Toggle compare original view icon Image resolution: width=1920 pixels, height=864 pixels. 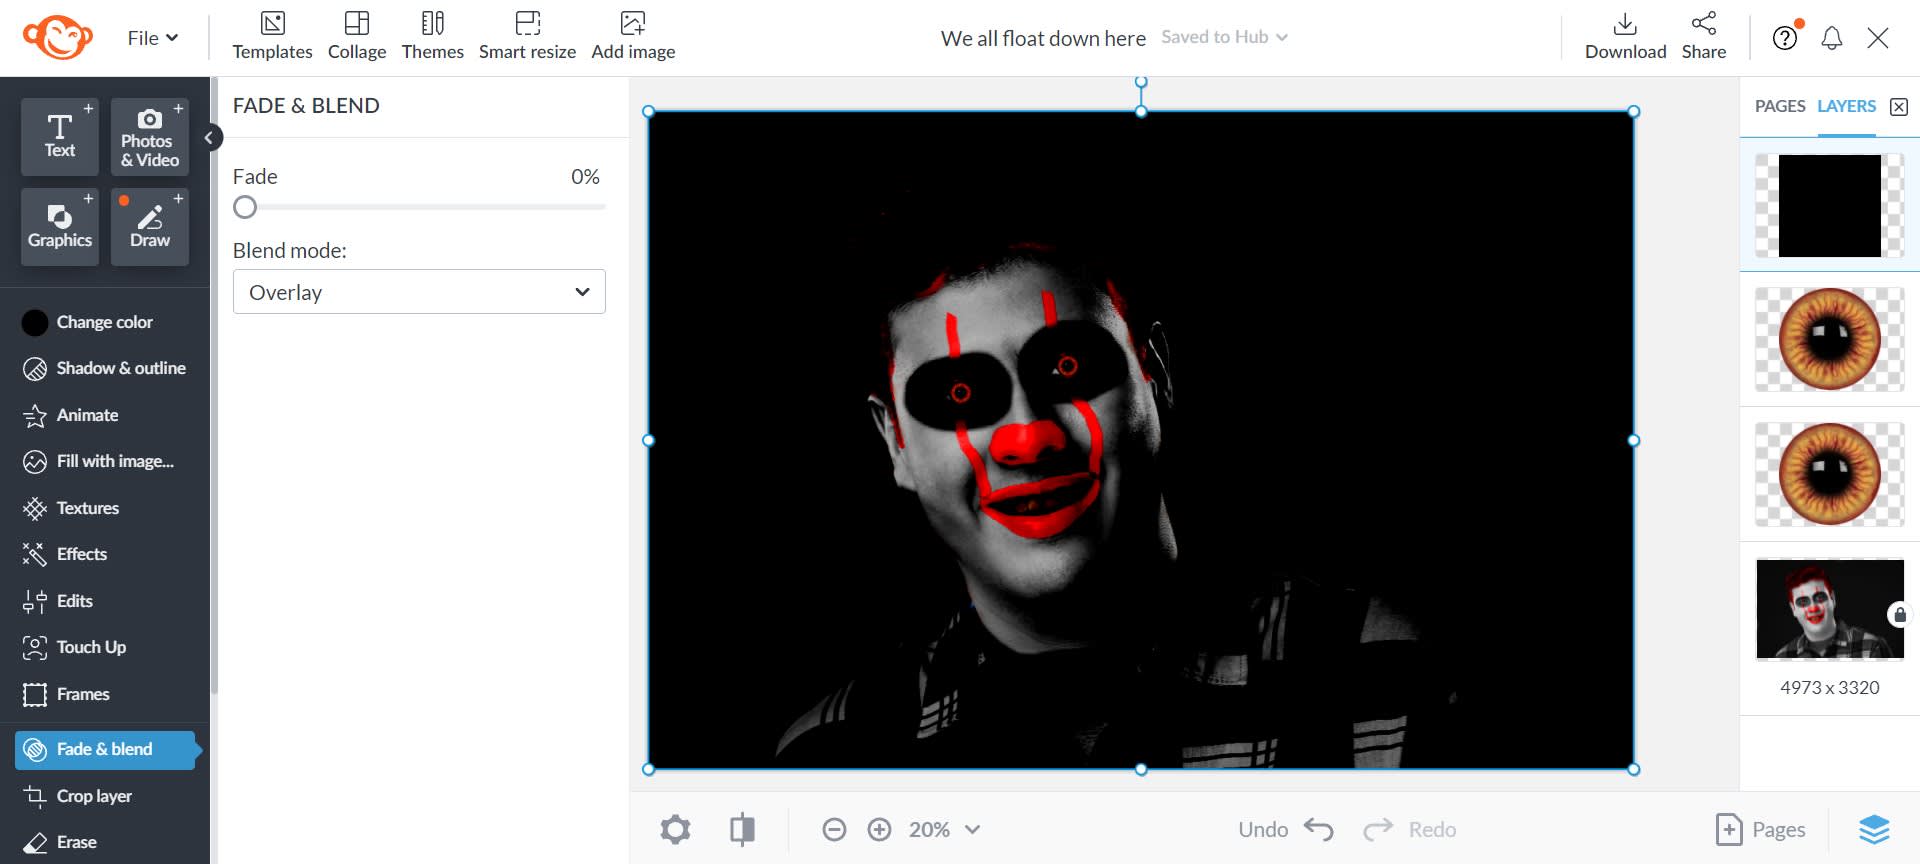click(x=742, y=829)
